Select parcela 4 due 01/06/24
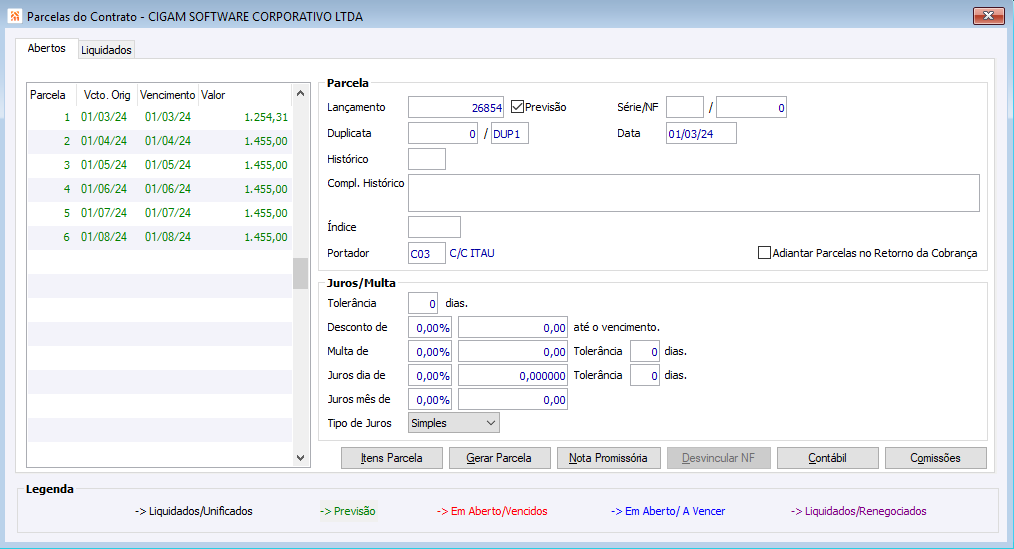Image resolution: width=1014 pixels, height=549 pixels. point(160,189)
